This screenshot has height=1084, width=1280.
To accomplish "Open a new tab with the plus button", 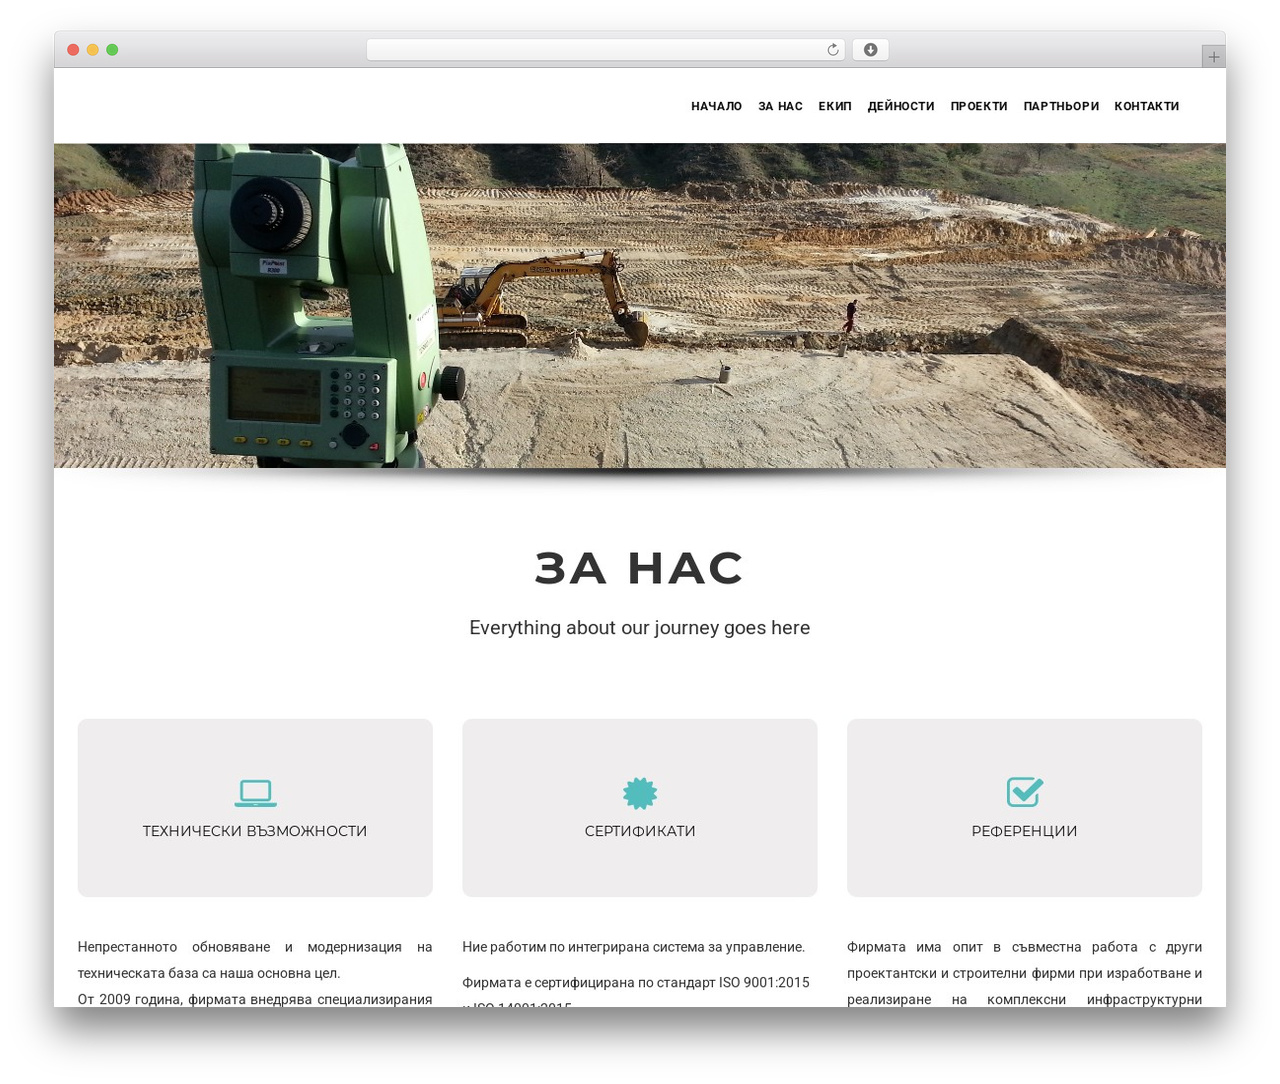I will click(x=1213, y=57).
